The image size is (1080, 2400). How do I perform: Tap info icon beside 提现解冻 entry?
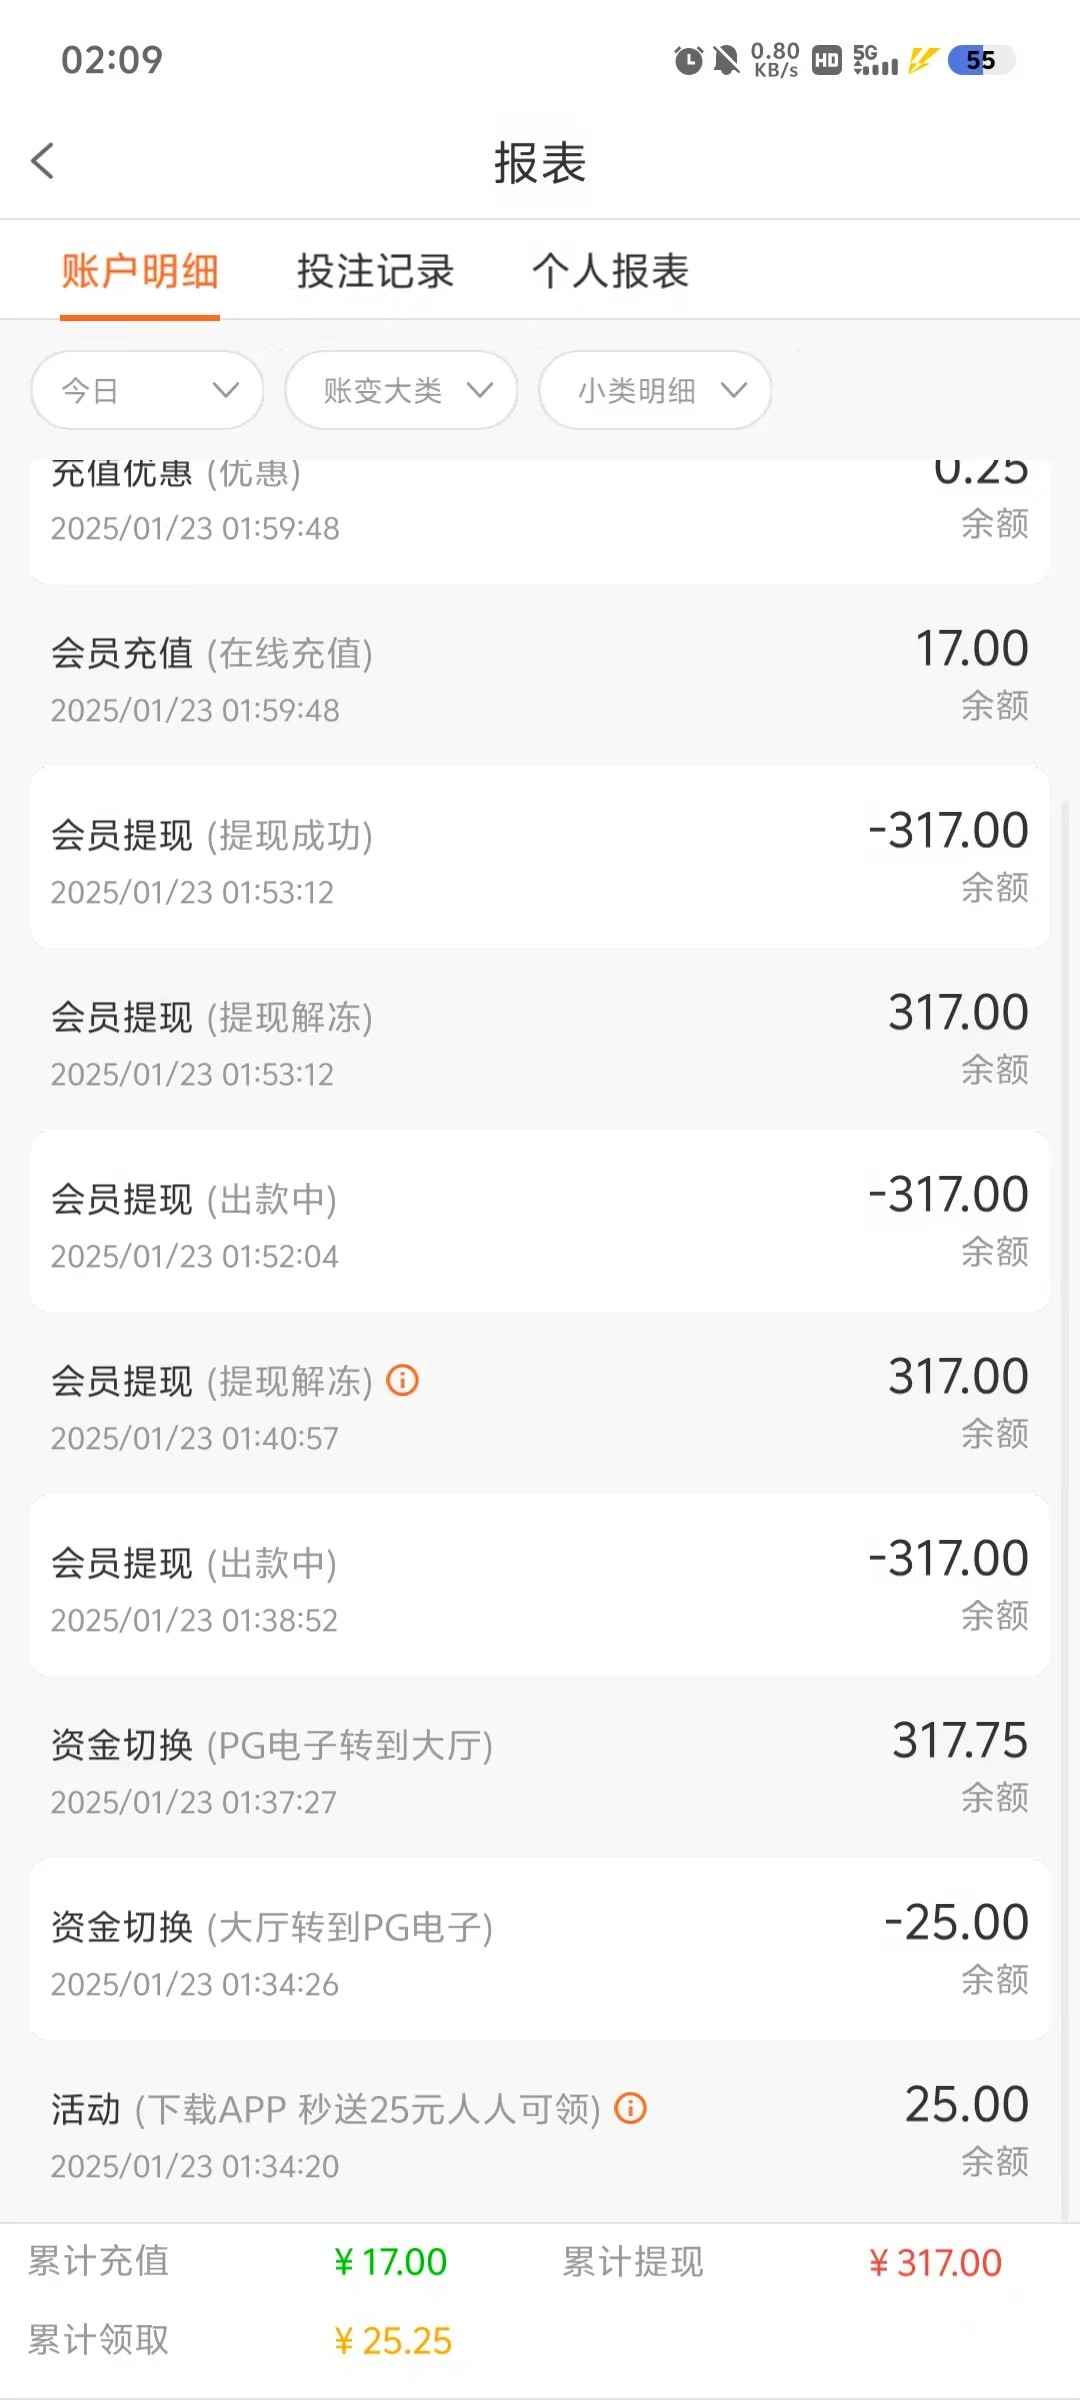[402, 1380]
